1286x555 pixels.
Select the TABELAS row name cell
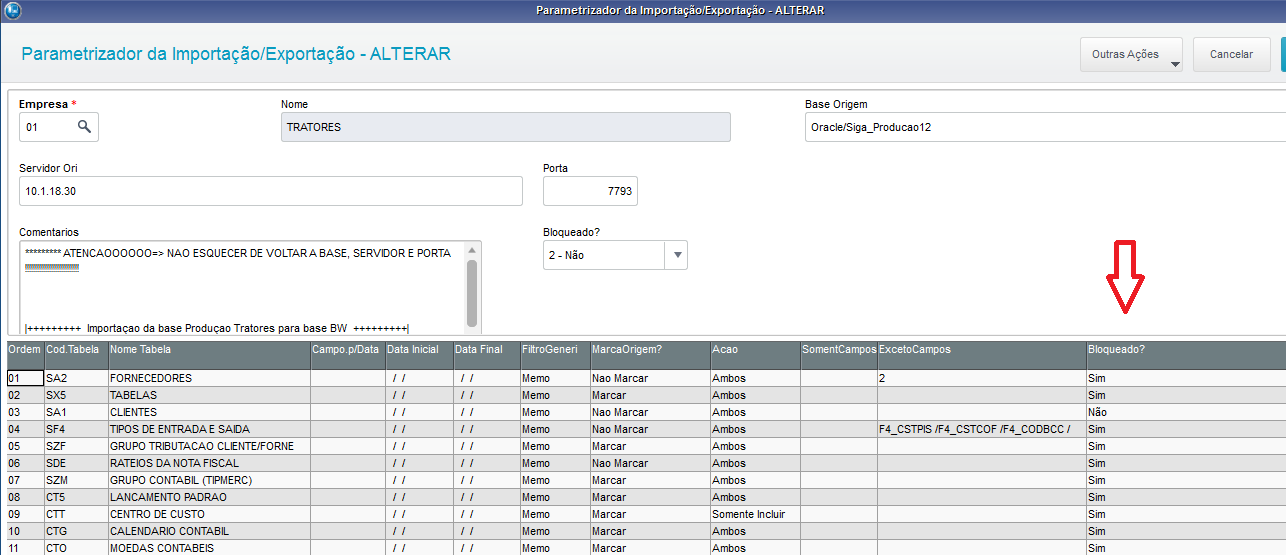point(209,396)
